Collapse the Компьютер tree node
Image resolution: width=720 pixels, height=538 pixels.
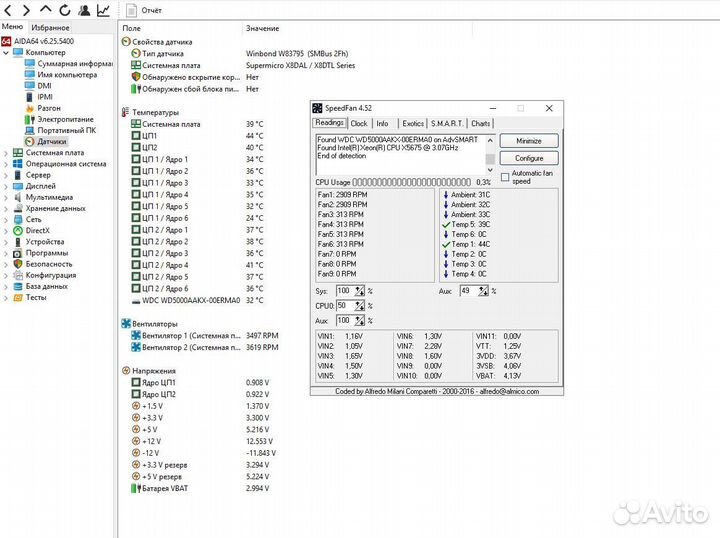[x=6, y=53]
